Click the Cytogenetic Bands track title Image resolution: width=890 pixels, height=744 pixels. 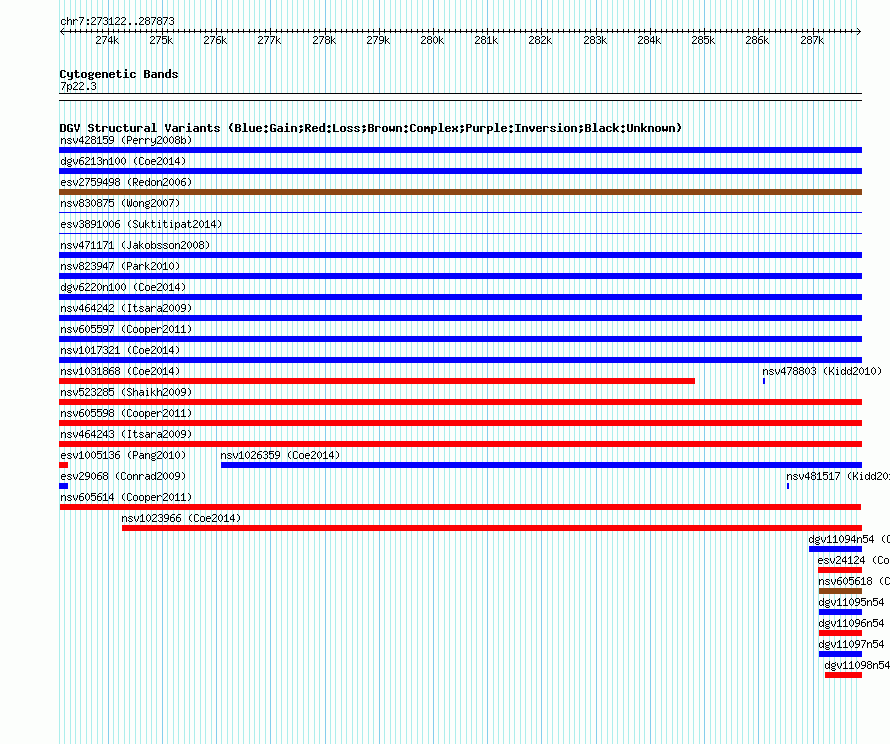tap(119, 74)
